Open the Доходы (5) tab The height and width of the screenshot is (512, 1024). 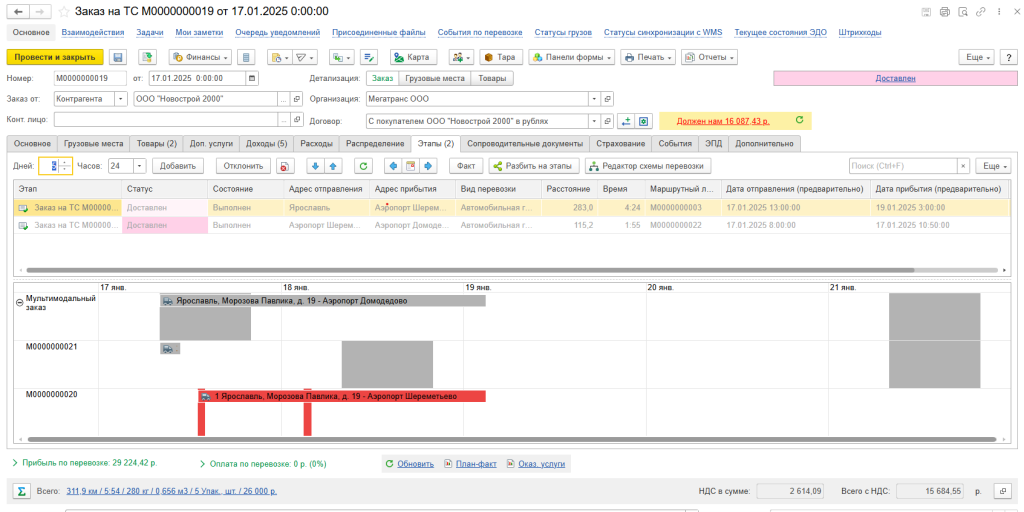click(x=266, y=144)
